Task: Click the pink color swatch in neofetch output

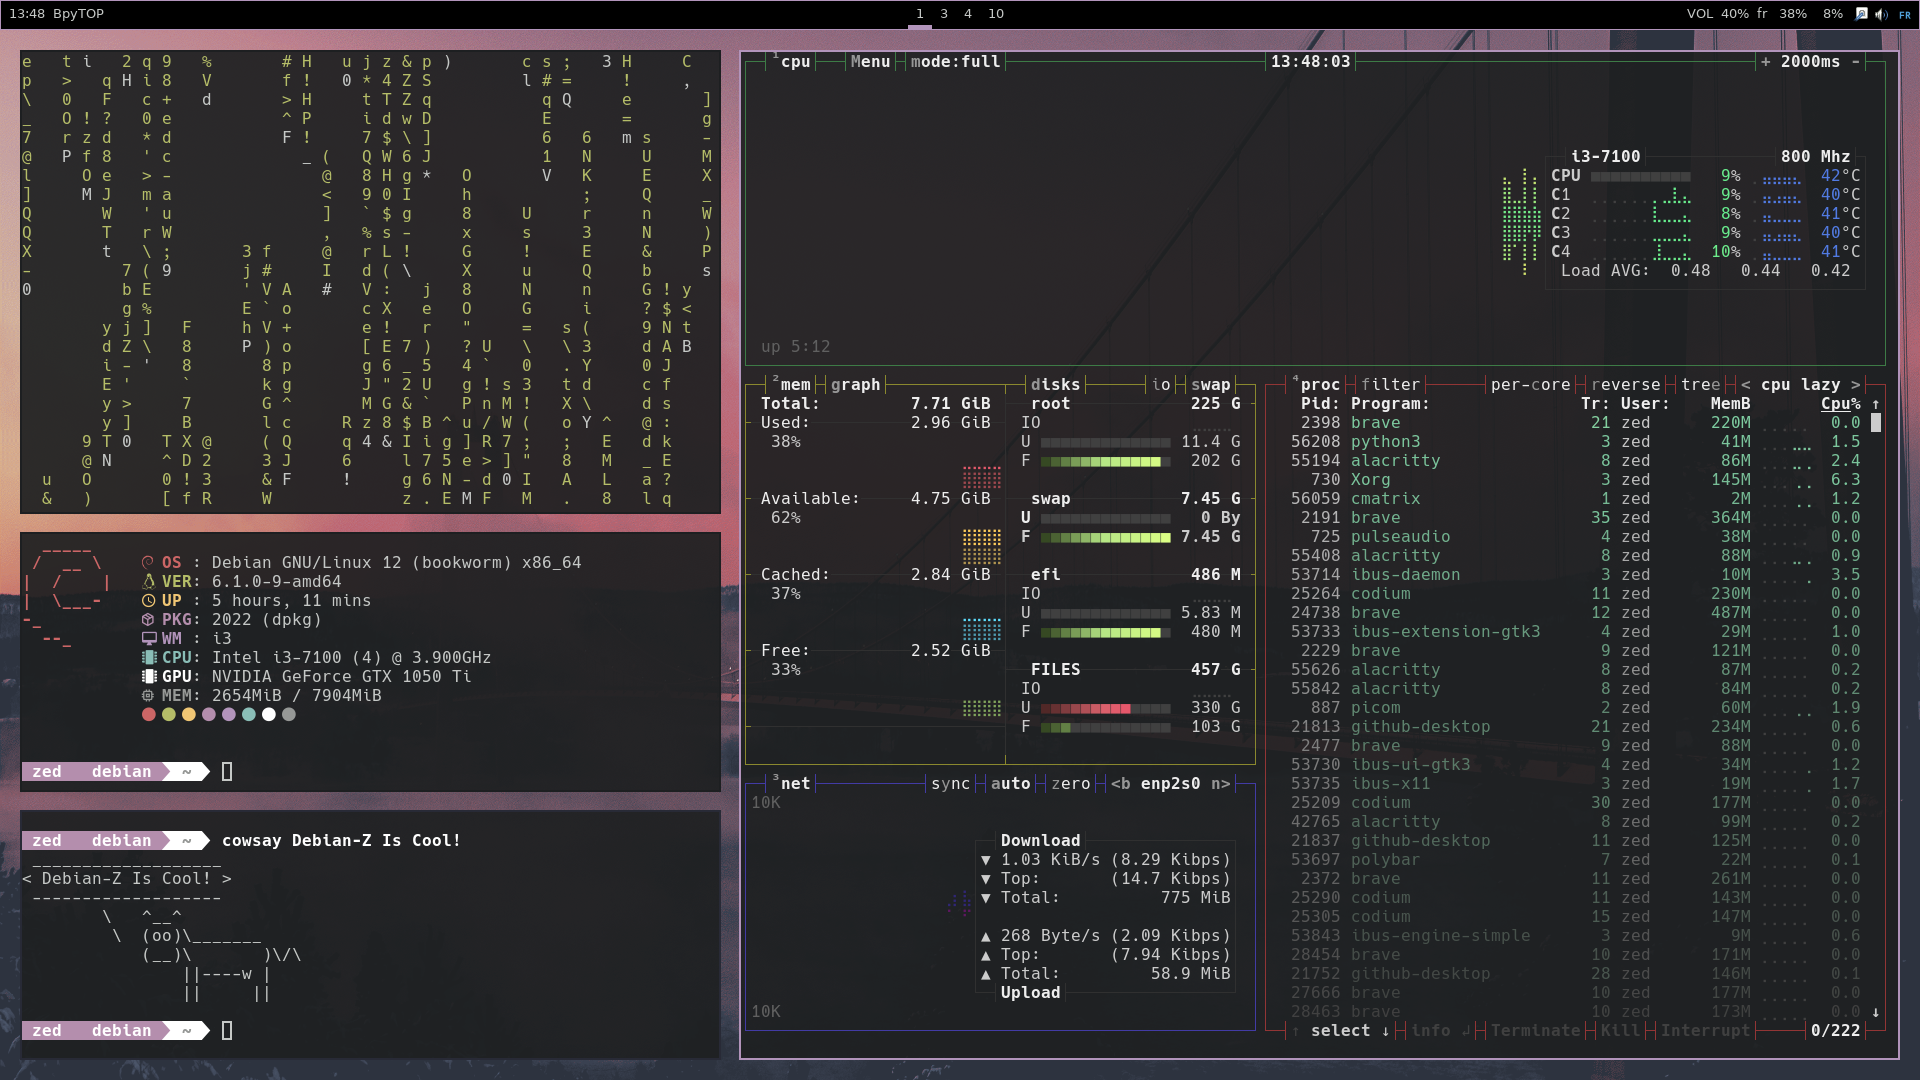Action: 209,715
